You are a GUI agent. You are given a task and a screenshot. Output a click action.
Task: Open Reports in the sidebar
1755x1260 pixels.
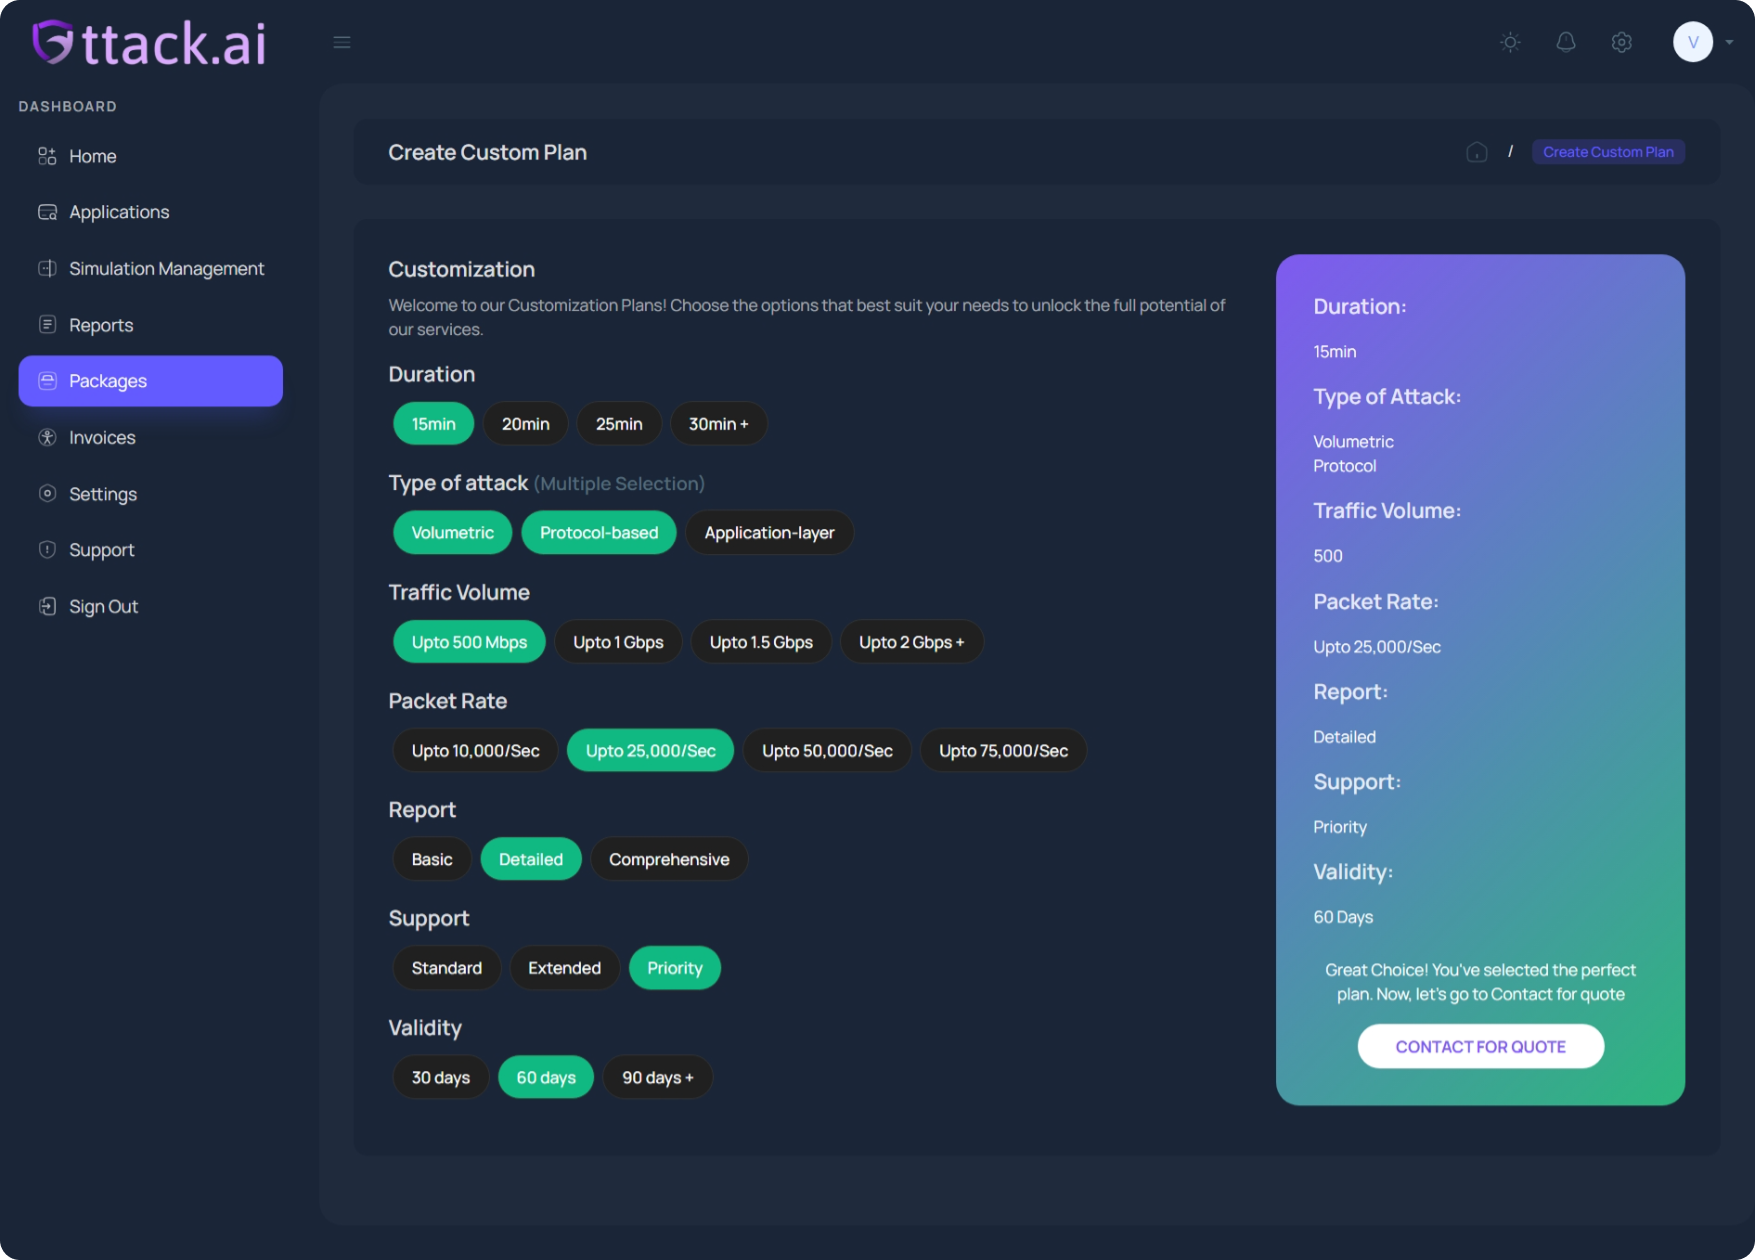[150, 325]
